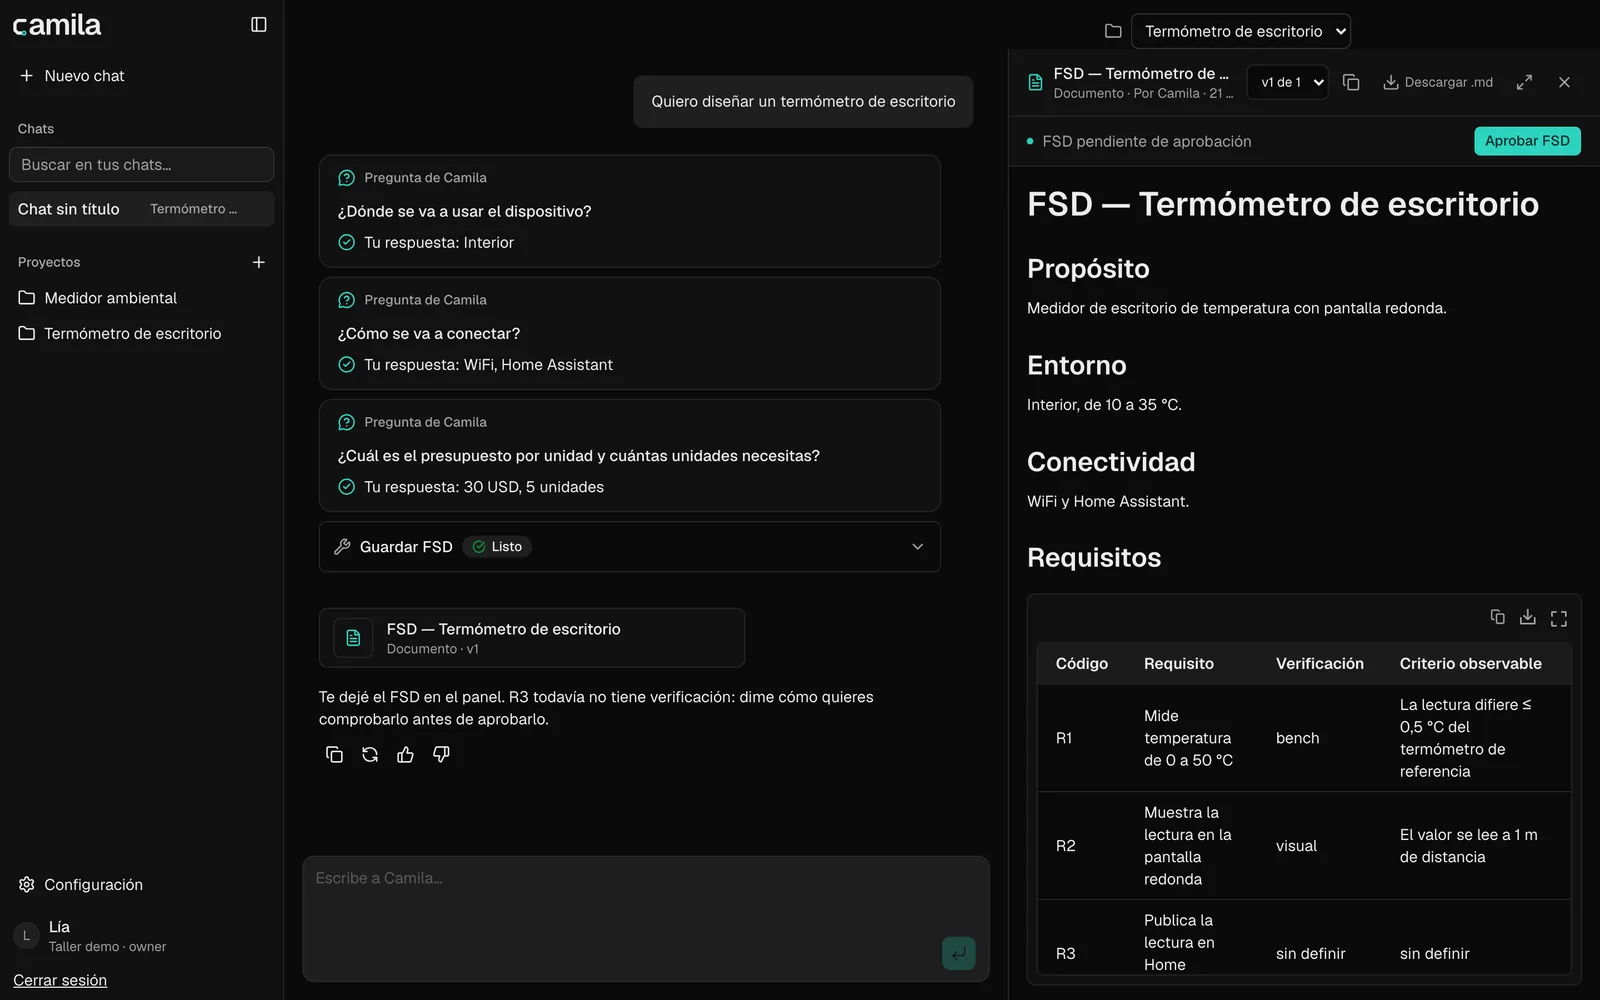
Task: Download the Requisitos table
Action: tap(1527, 617)
